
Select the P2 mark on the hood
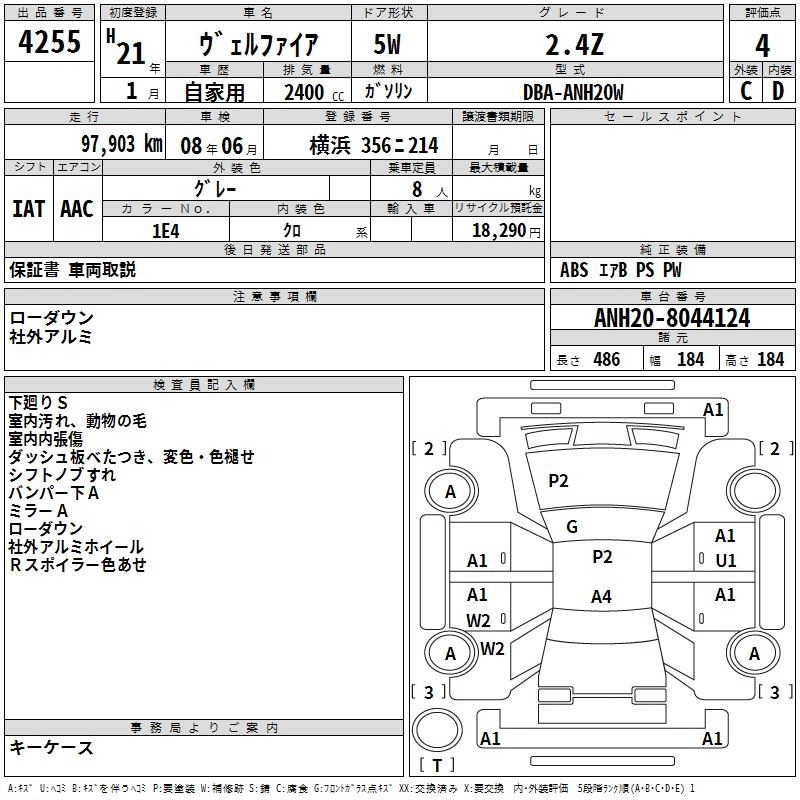[558, 481]
